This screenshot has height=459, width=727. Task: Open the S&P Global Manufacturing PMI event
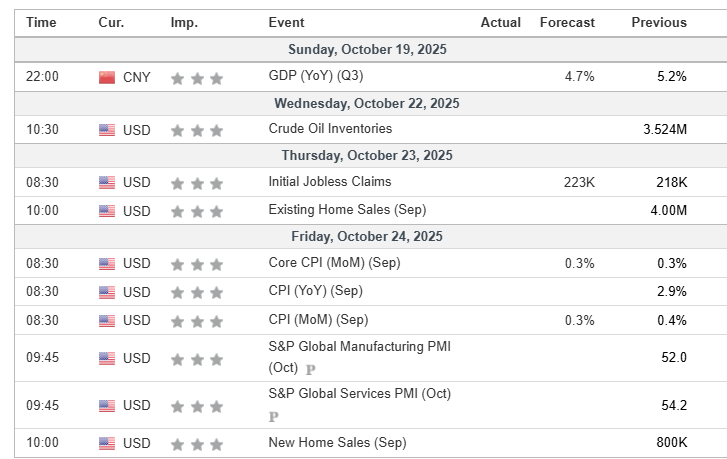[x=359, y=346]
